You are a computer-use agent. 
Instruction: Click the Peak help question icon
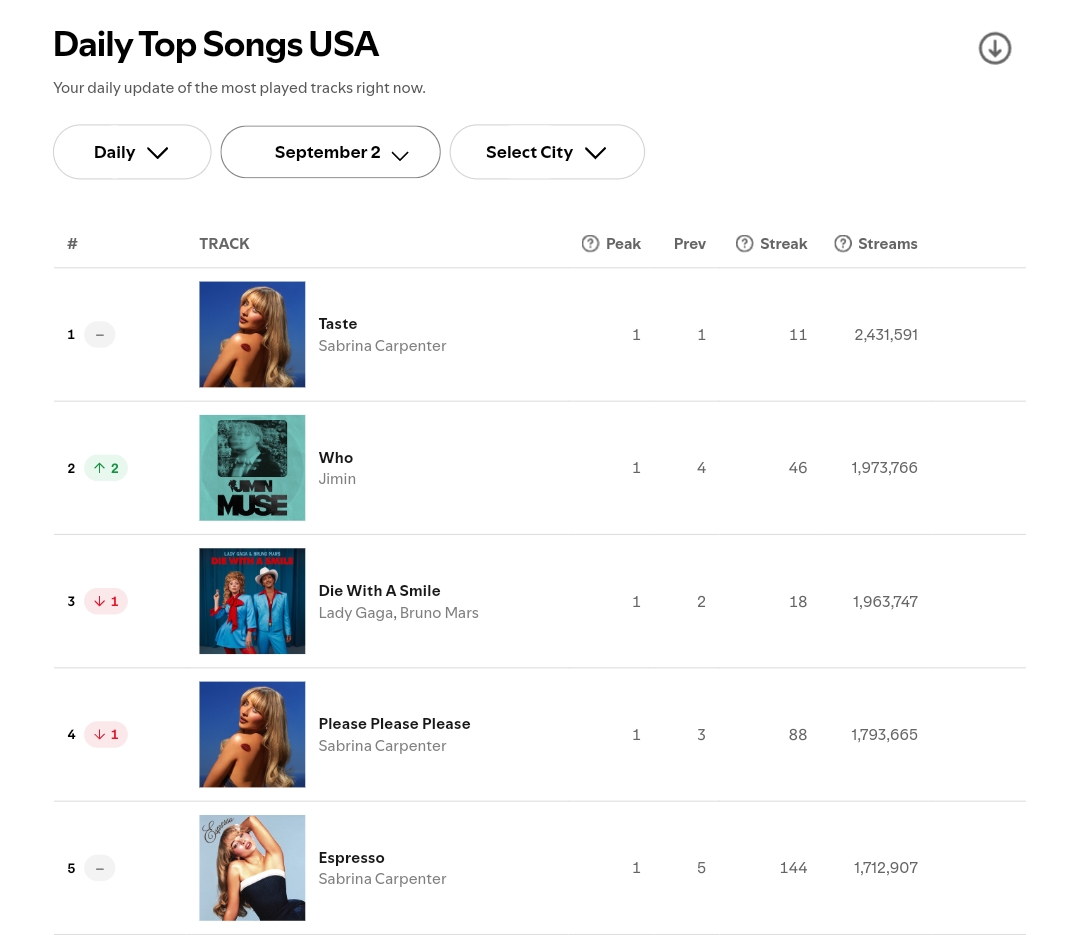click(x=590, y=243)
